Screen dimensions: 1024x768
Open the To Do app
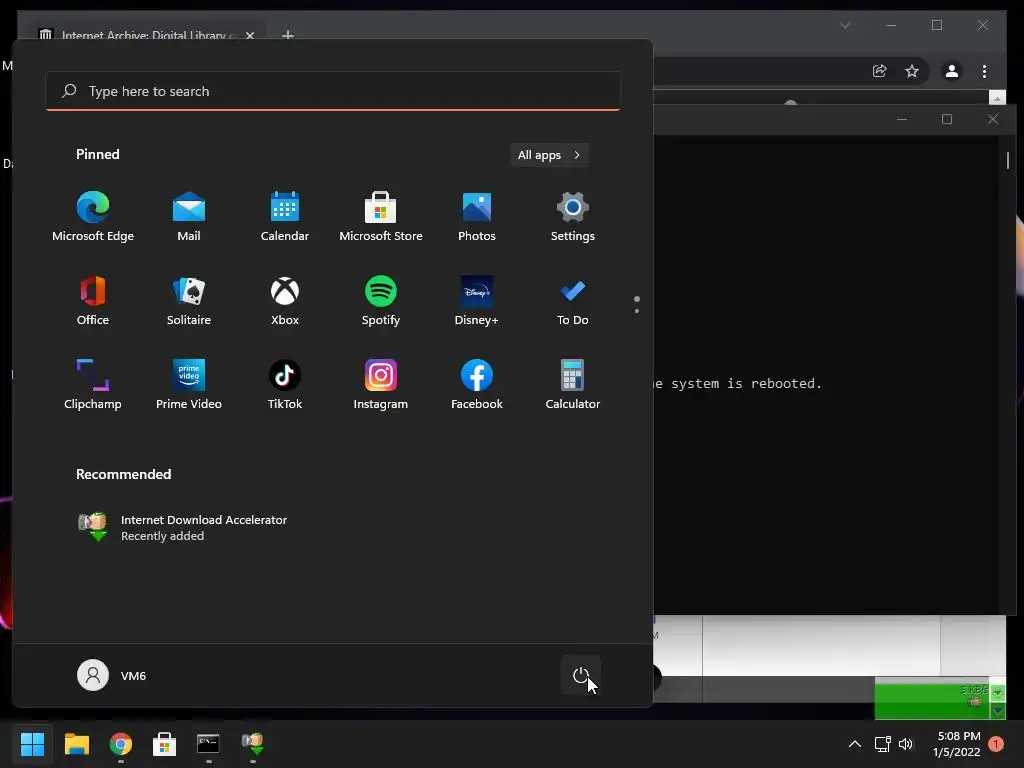coord(573,300)
